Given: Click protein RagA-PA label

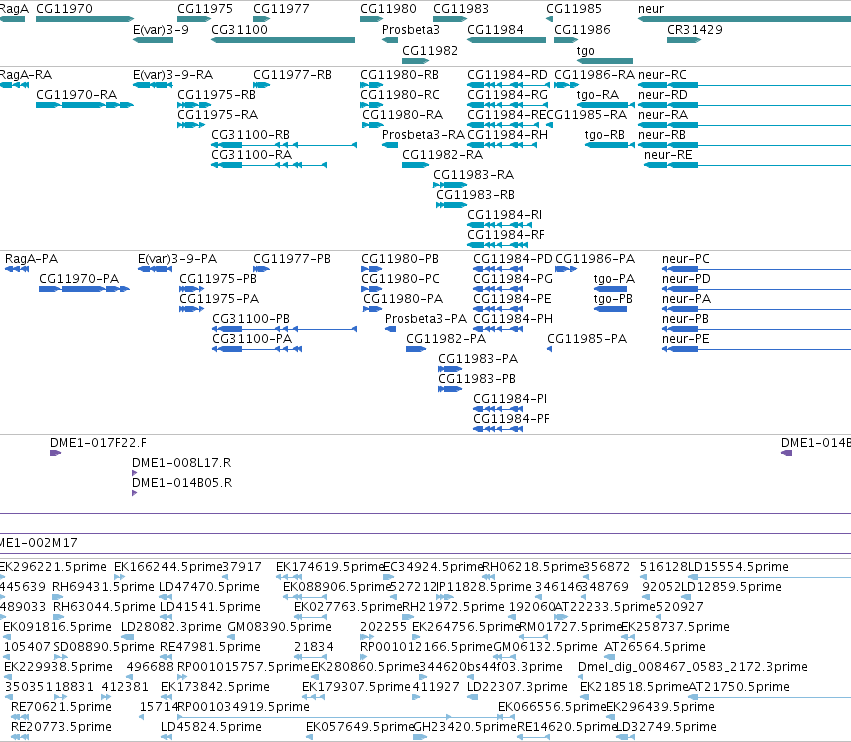Looking at the screenshot, I should (31, 259).
